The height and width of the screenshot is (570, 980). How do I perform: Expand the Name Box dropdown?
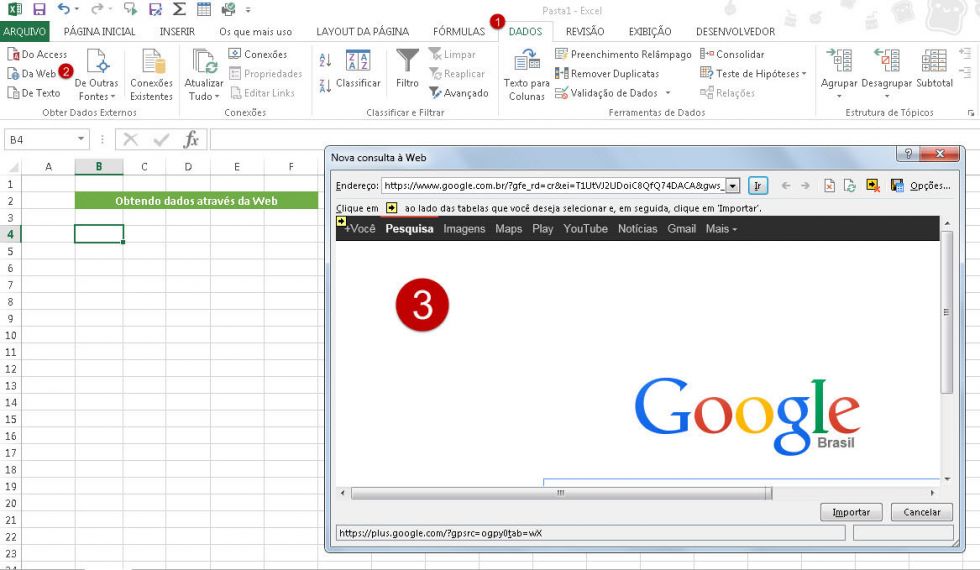[x=81, y=139]
